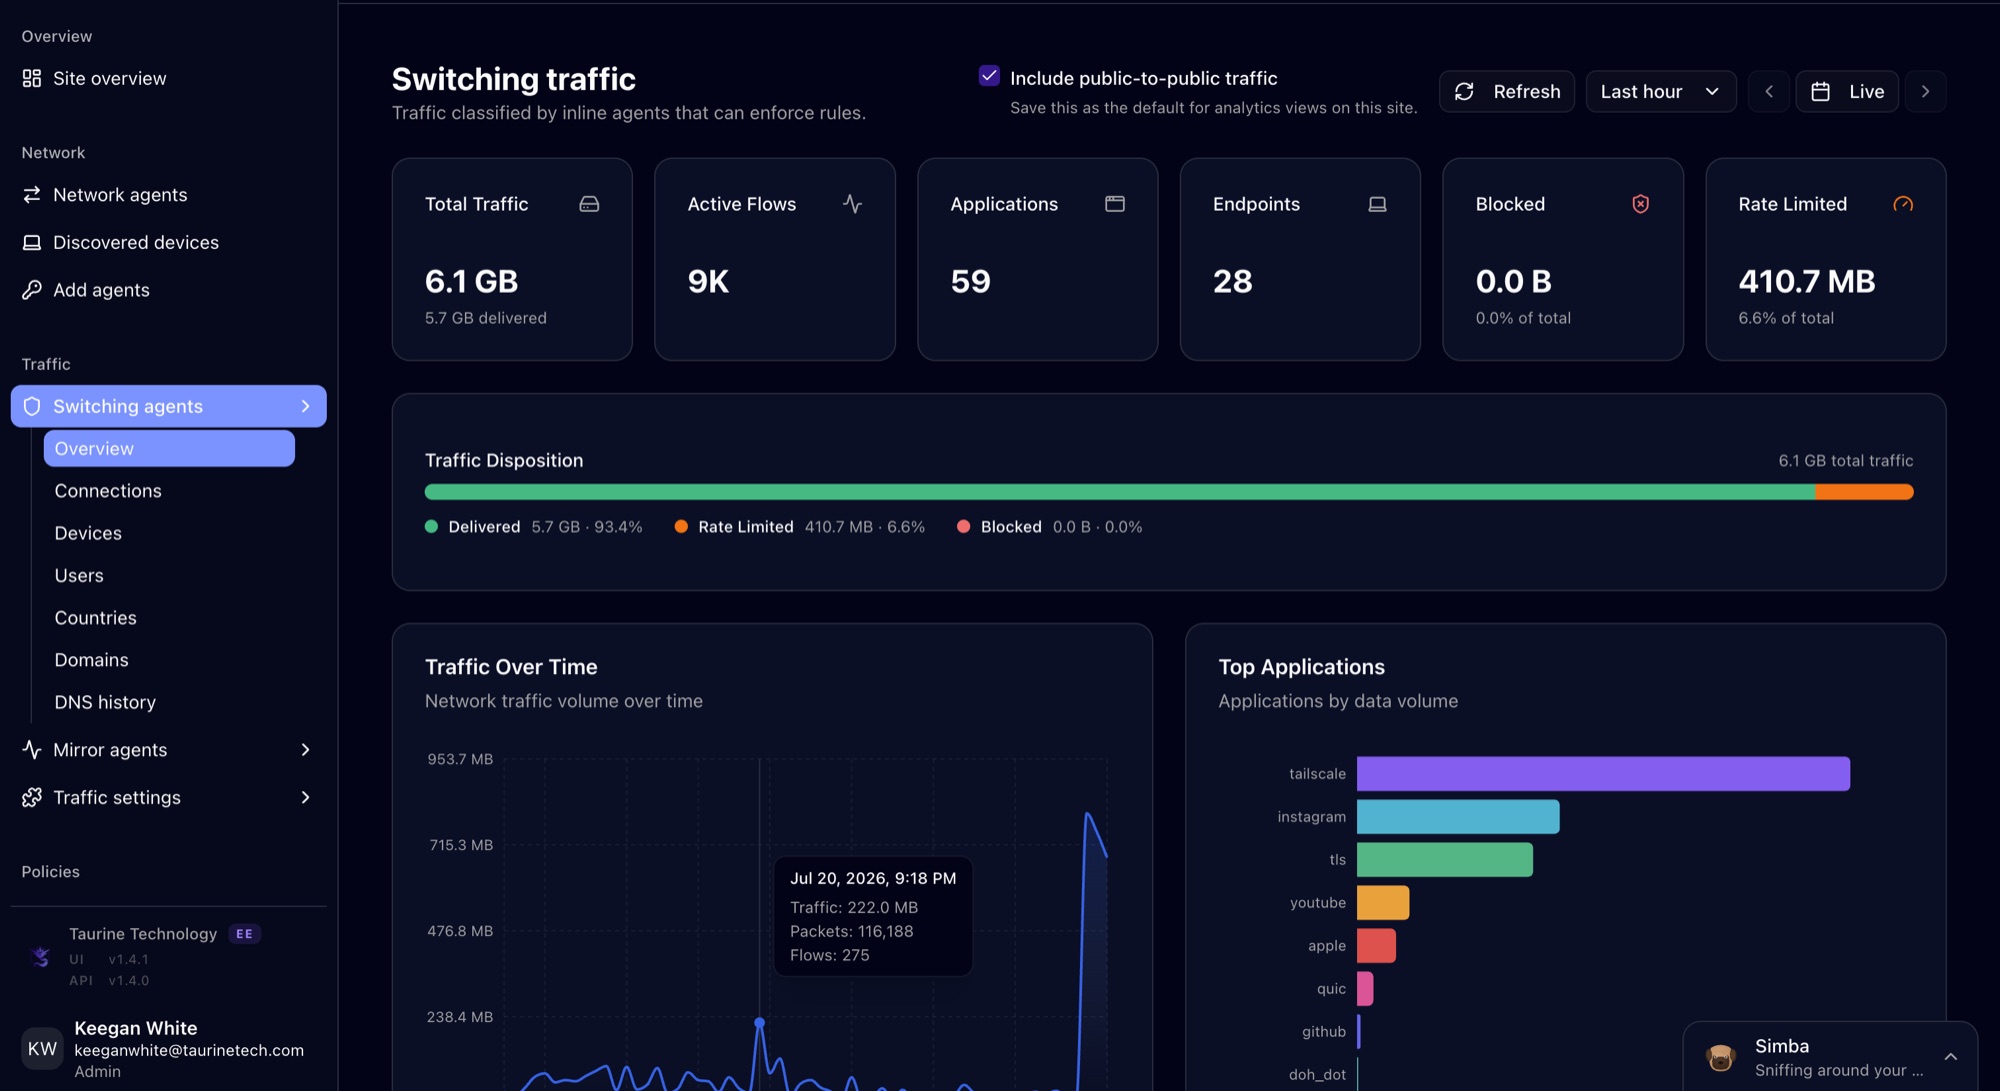This screenshot has height=1091, width=2000.
Task: Click the Simba dog avatar
Action: click(1721, 1057)
